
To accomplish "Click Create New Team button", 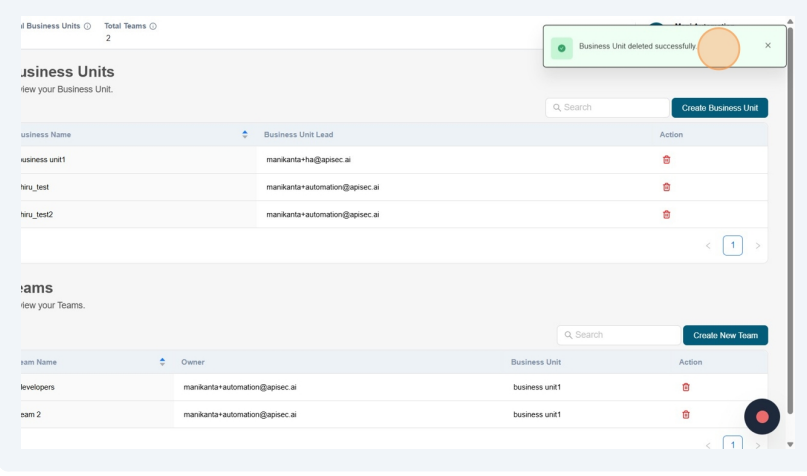I will 725,336.
